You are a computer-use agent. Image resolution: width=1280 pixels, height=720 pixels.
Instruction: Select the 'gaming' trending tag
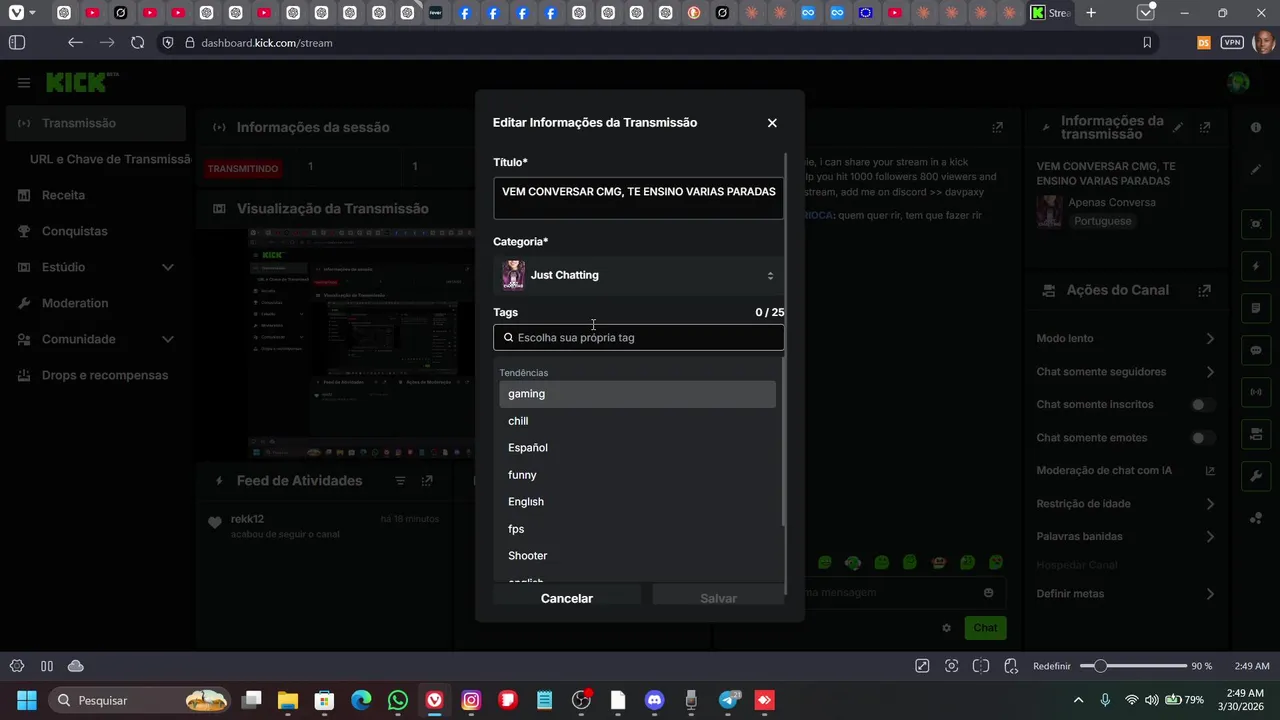637,394
